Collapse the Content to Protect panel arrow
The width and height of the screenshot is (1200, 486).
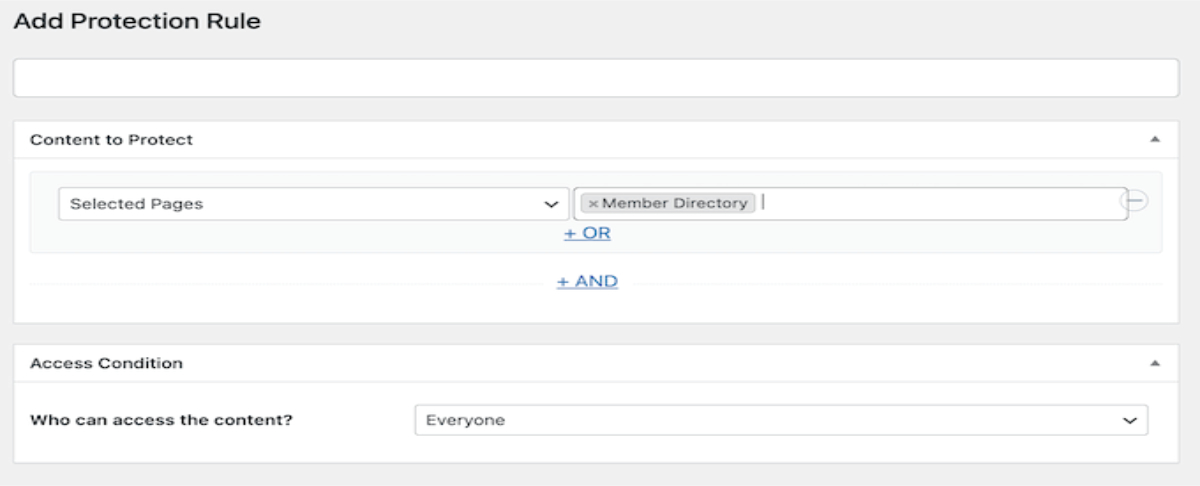tap(1155, 140)
